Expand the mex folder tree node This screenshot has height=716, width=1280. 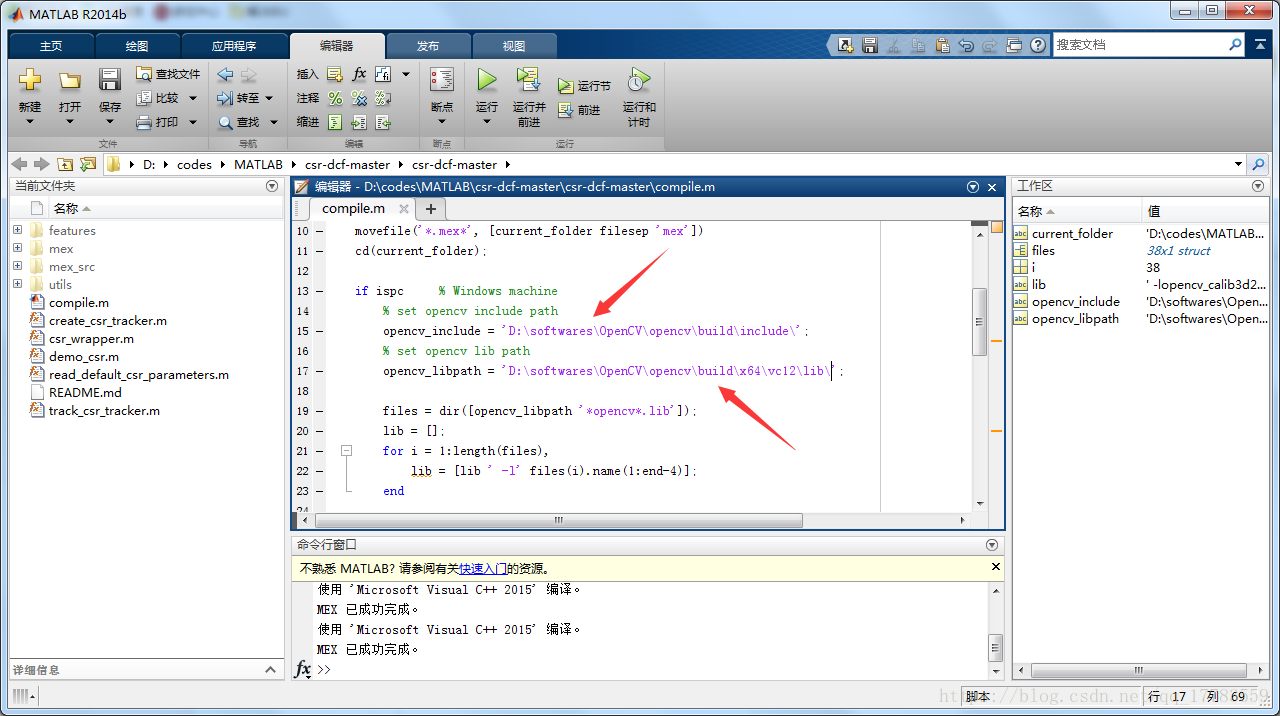(18, 248)
